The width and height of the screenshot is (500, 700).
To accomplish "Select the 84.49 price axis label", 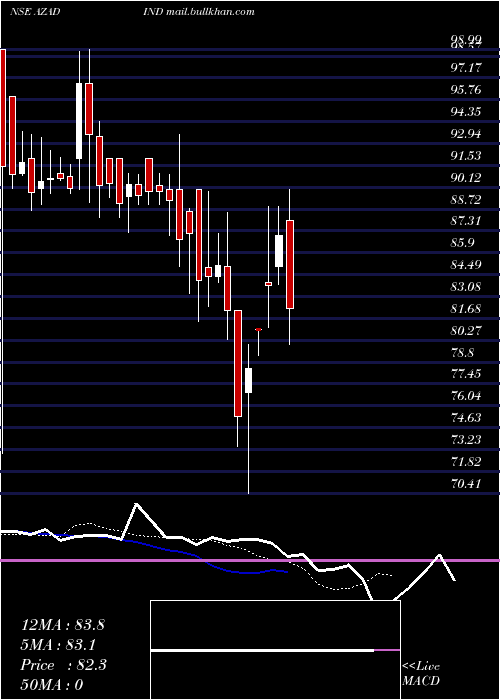I will pos(466,265).
